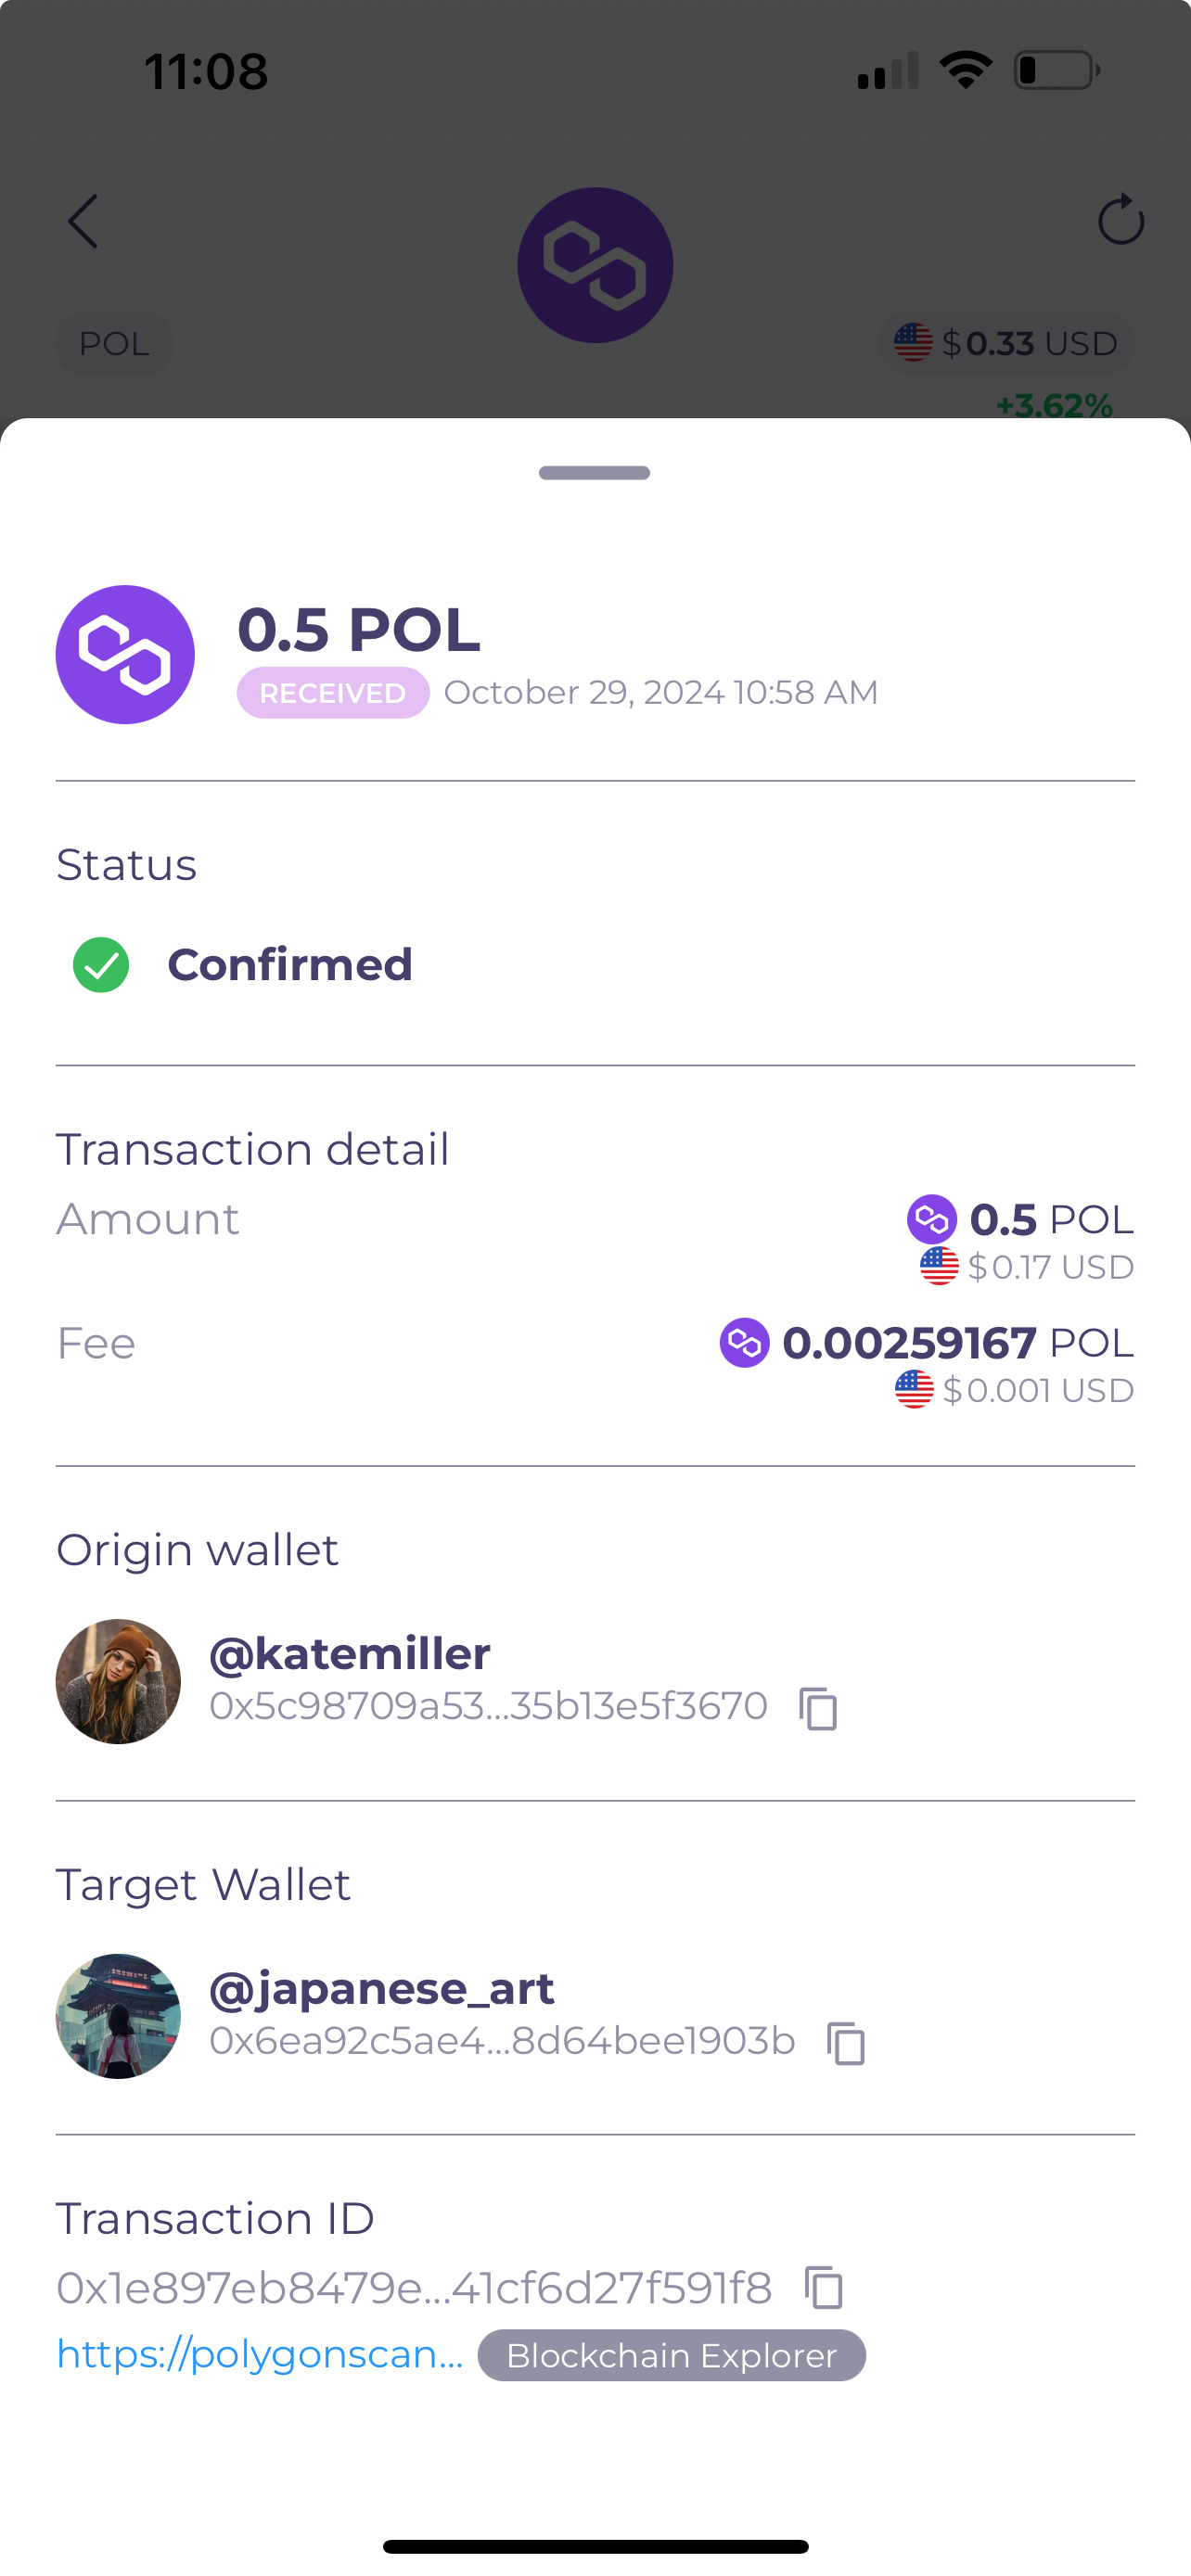The height and width of the screenshot is (2576, 1191).
Task: Copy the target wallet address
Action: tap(846, 2043)
